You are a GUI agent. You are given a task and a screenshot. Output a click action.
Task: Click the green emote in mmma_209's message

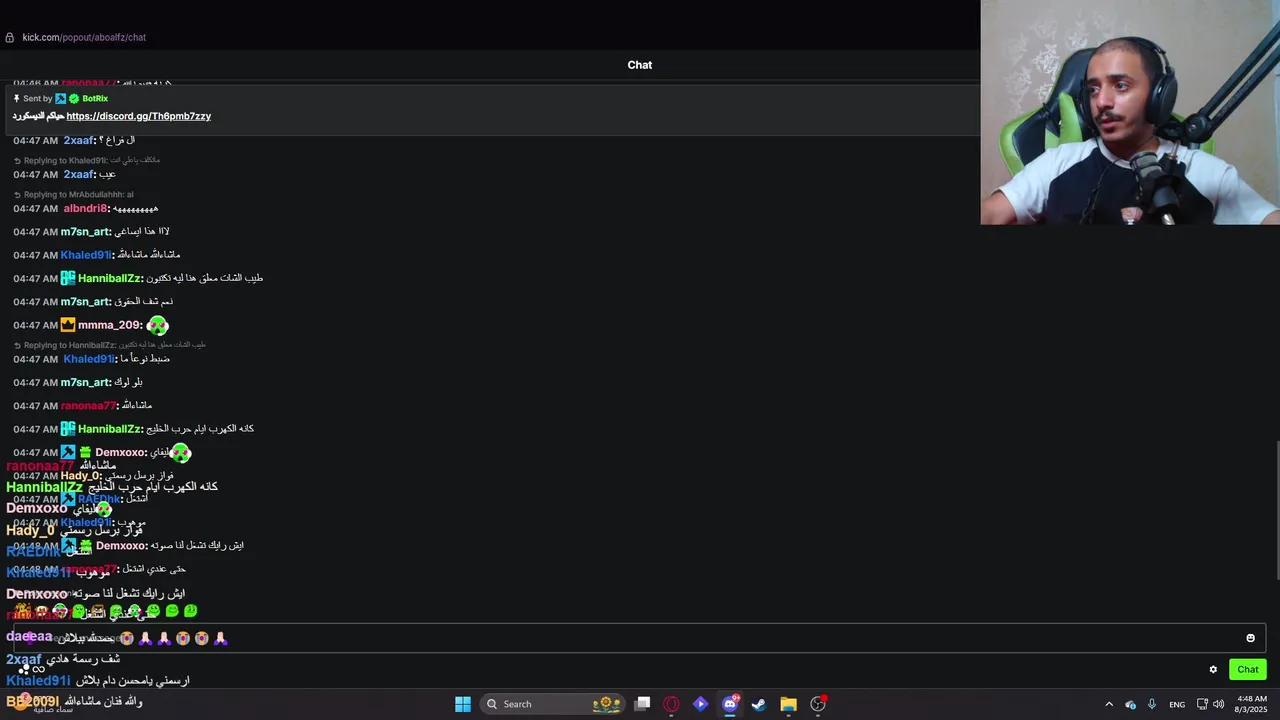(x=157, y=325)
